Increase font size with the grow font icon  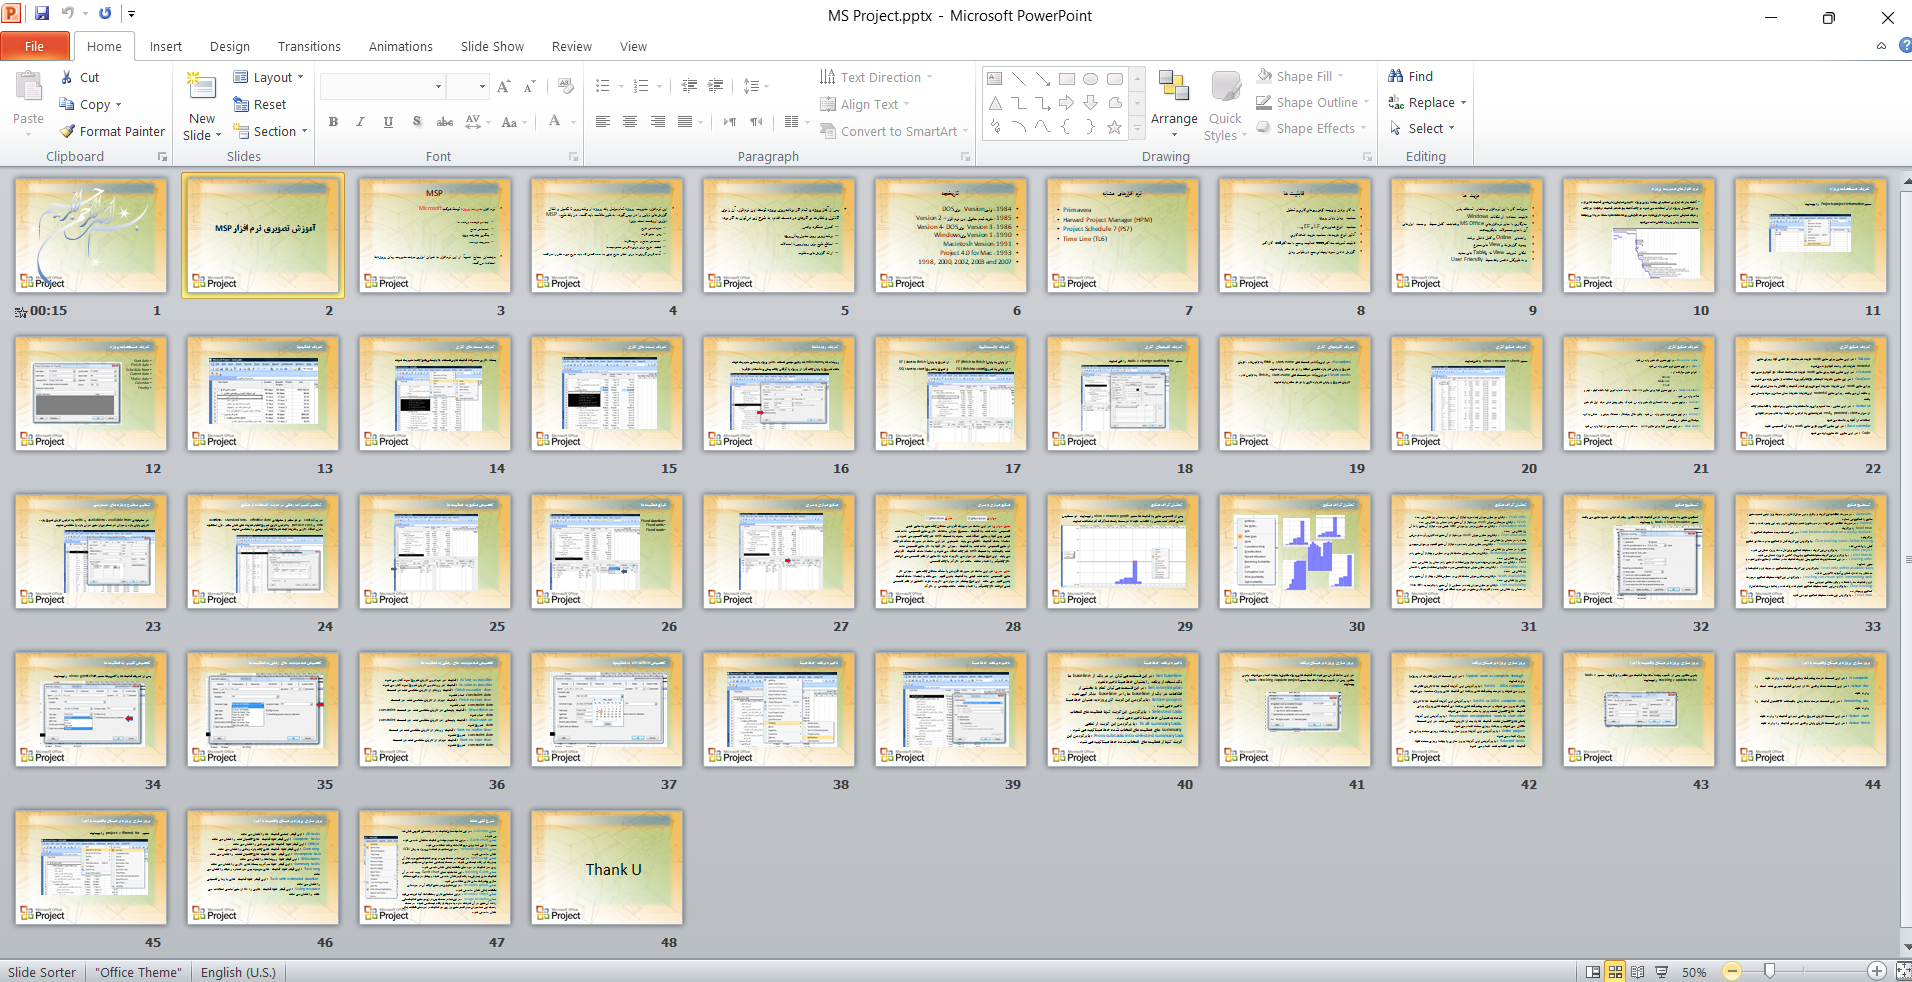pos(504,86)
